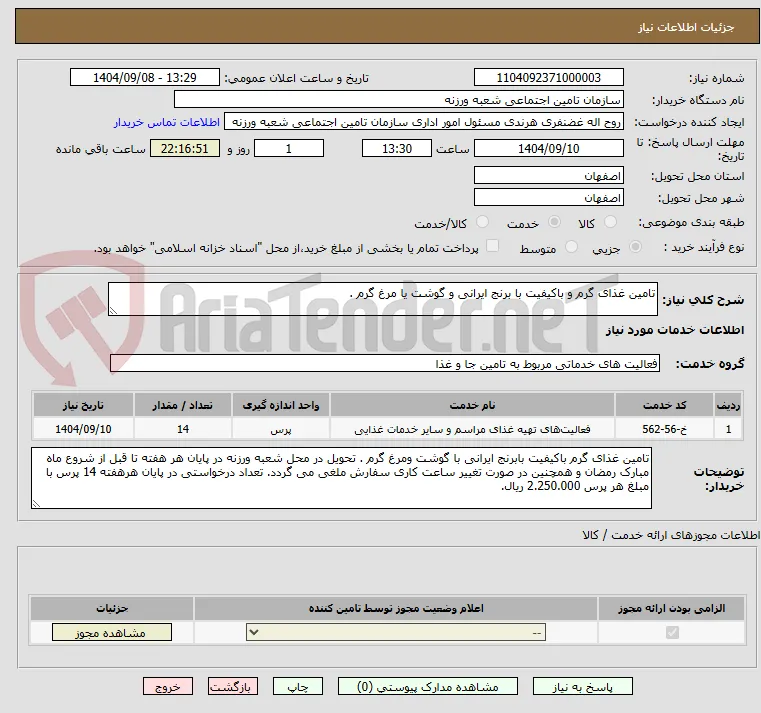Click the گروه خدمت field
Viewport: 761px width, 713px height.
click(x=384, y=363)
